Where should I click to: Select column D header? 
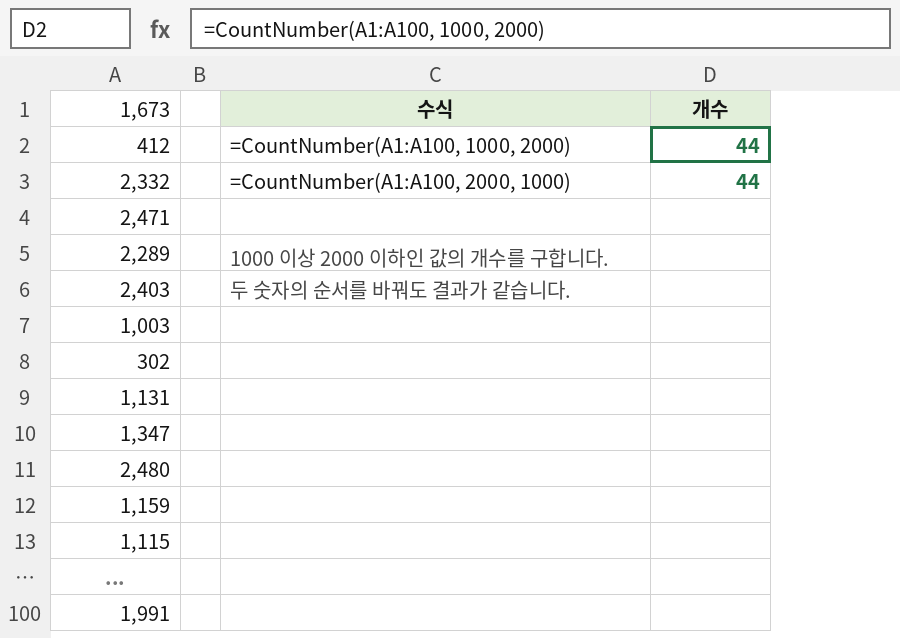[x=710, y=75]
